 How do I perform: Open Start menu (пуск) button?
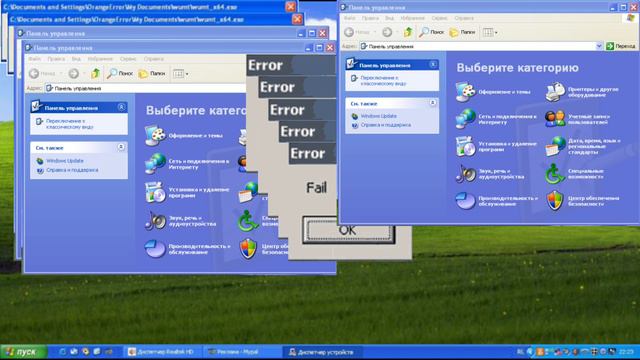[24, 351]
